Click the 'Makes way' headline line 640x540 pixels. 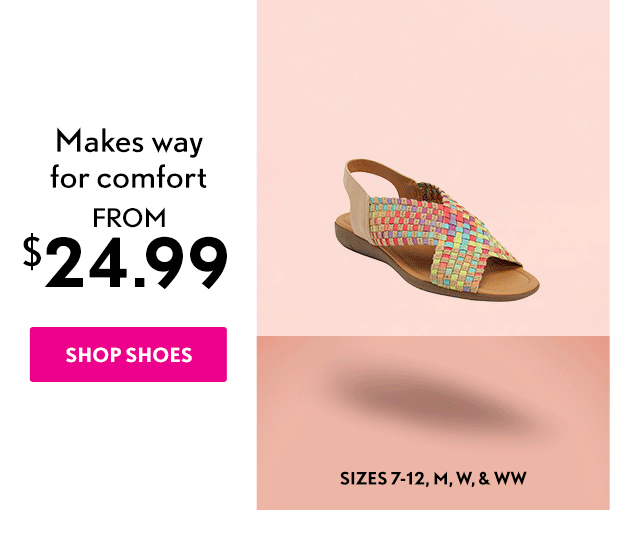129,142
